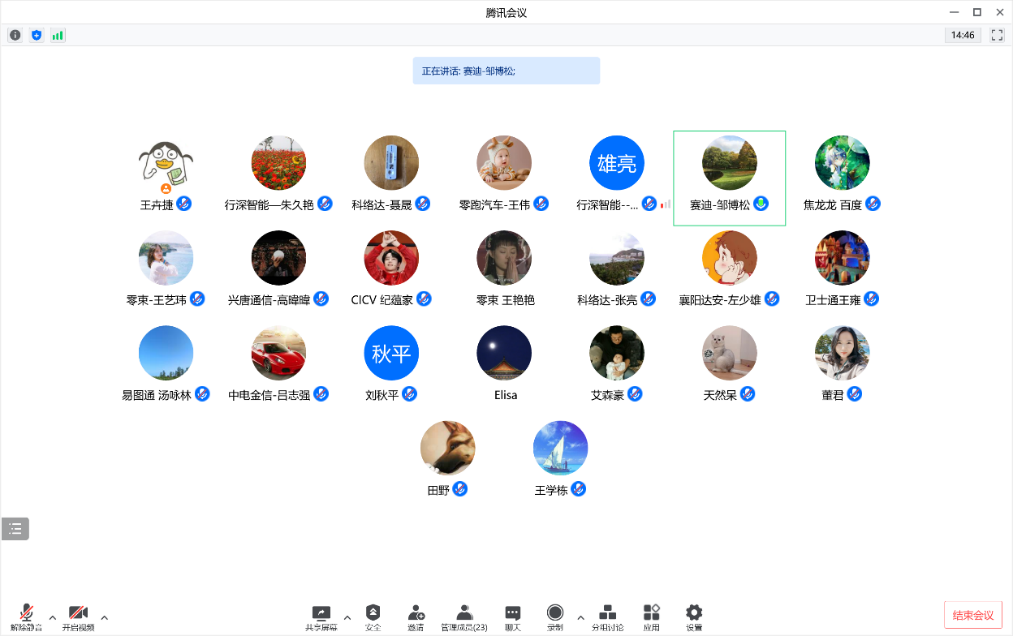Image resolution: width=1013 pixels, height=636 pixels.
Task: Click mic icon beside 中电金信-吕志强
Action: (320, 394)
